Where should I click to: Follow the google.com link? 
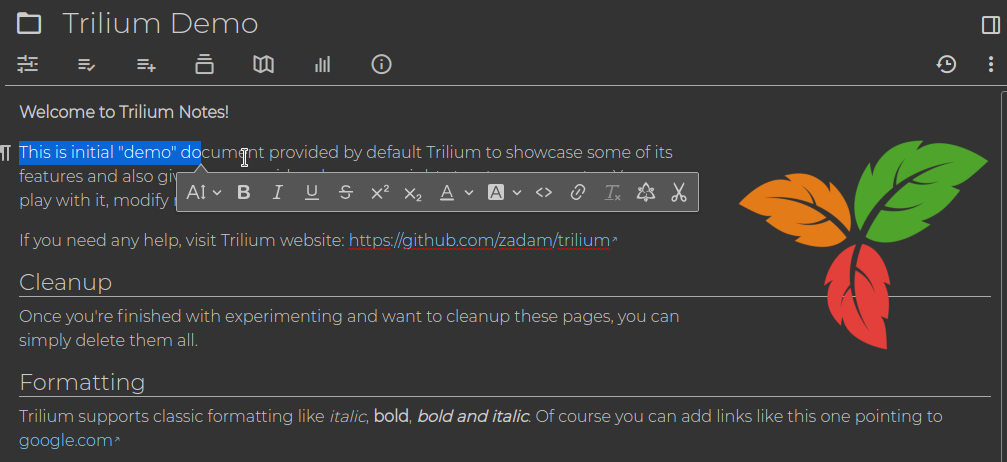pos(65,440)
